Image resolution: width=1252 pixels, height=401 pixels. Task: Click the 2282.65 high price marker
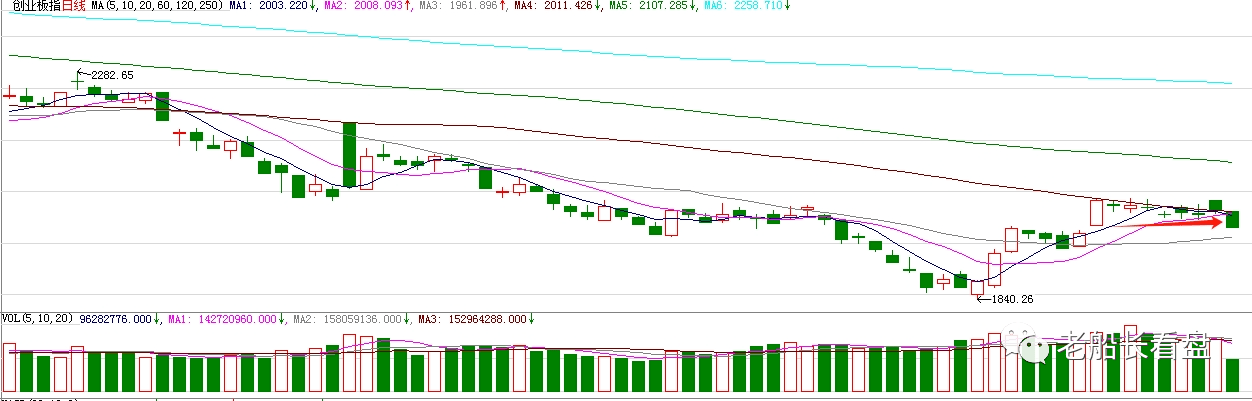click(x=111, y=75)
